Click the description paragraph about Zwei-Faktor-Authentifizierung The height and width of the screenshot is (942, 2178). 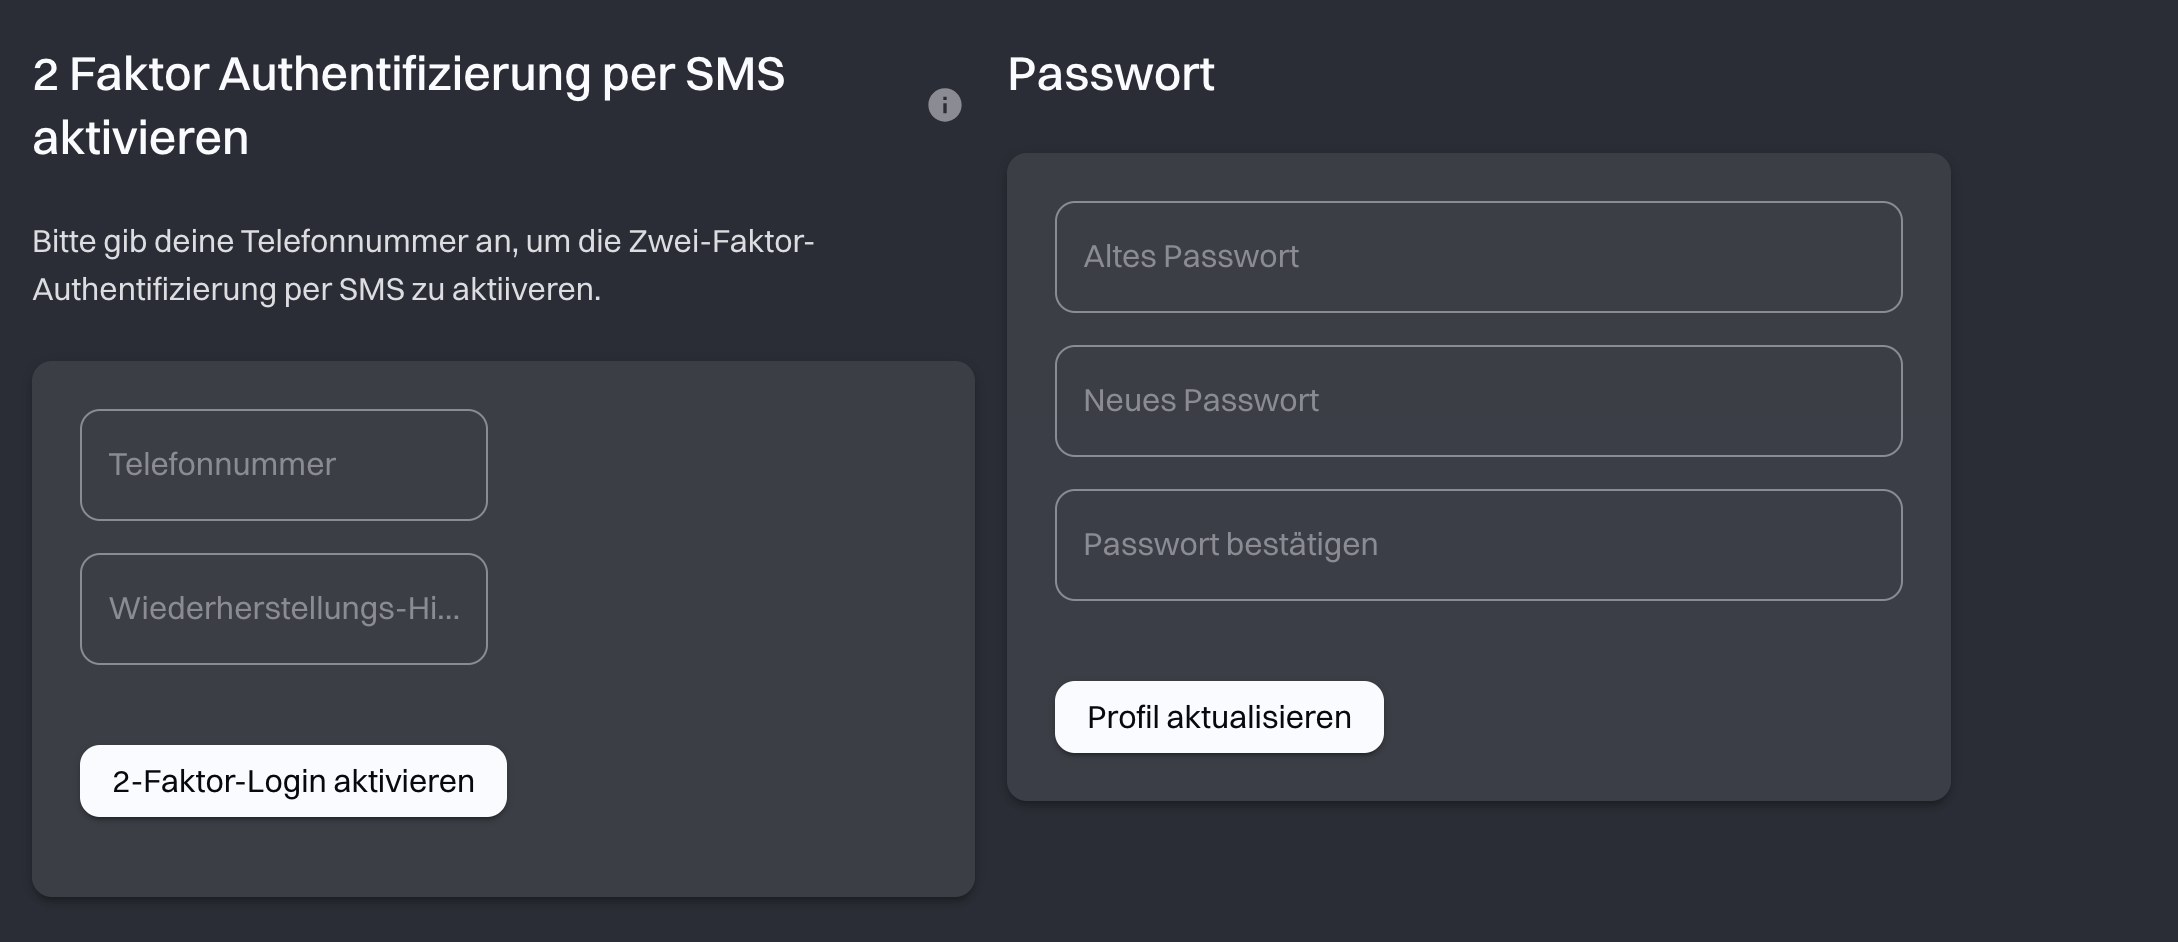pos(423,265)
